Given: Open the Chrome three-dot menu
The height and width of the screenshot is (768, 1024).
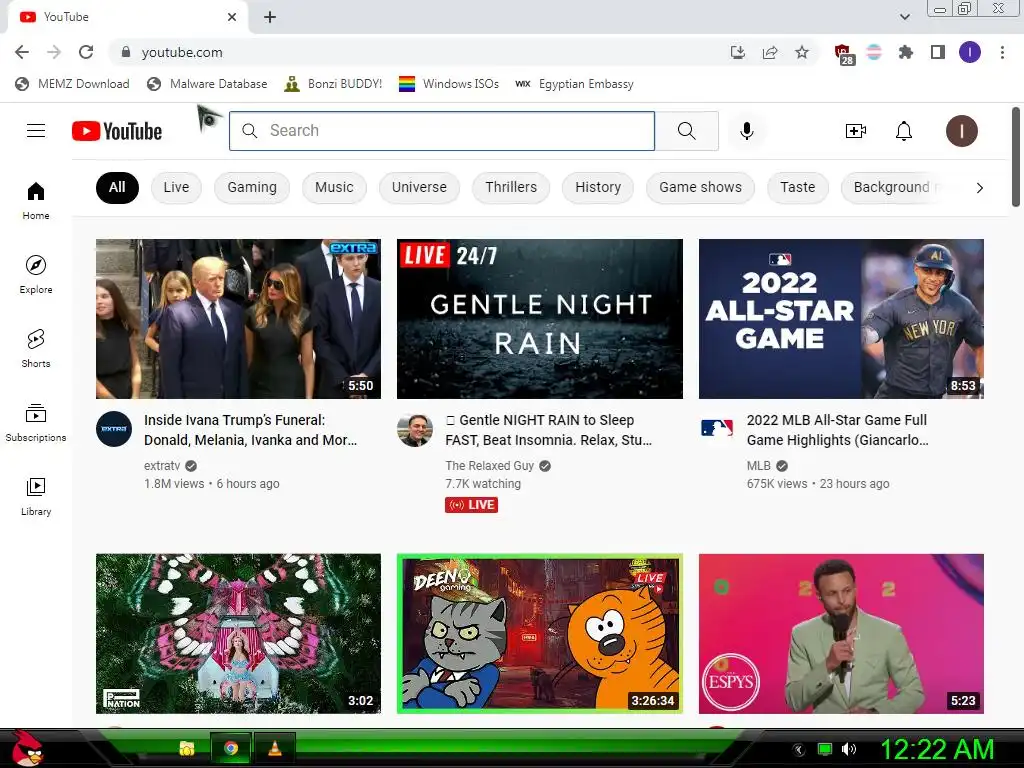Looking at the screenshot, I should [x=1002, y=52].
